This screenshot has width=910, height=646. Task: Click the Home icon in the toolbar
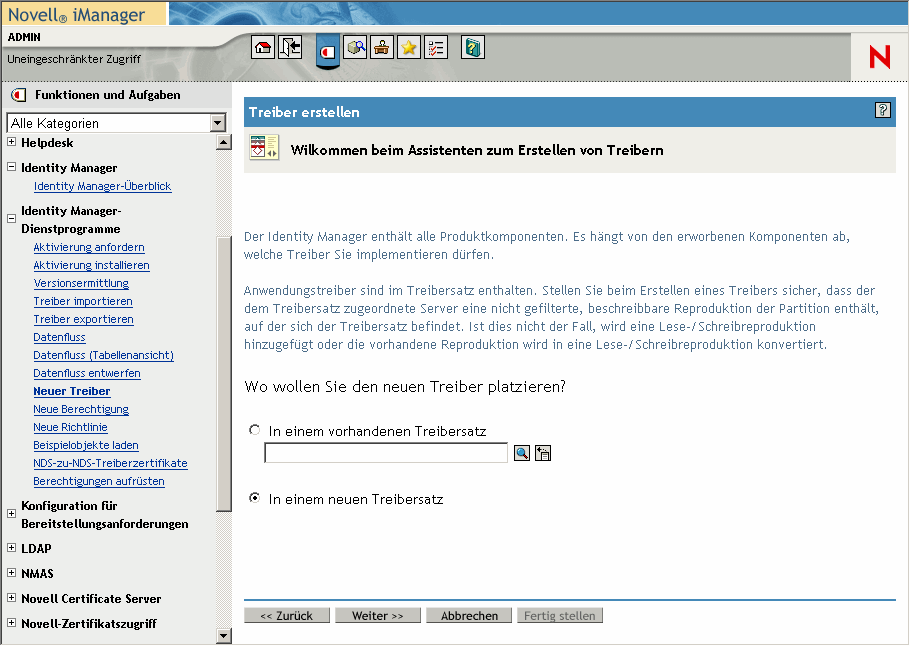click(x=262, y=47)
